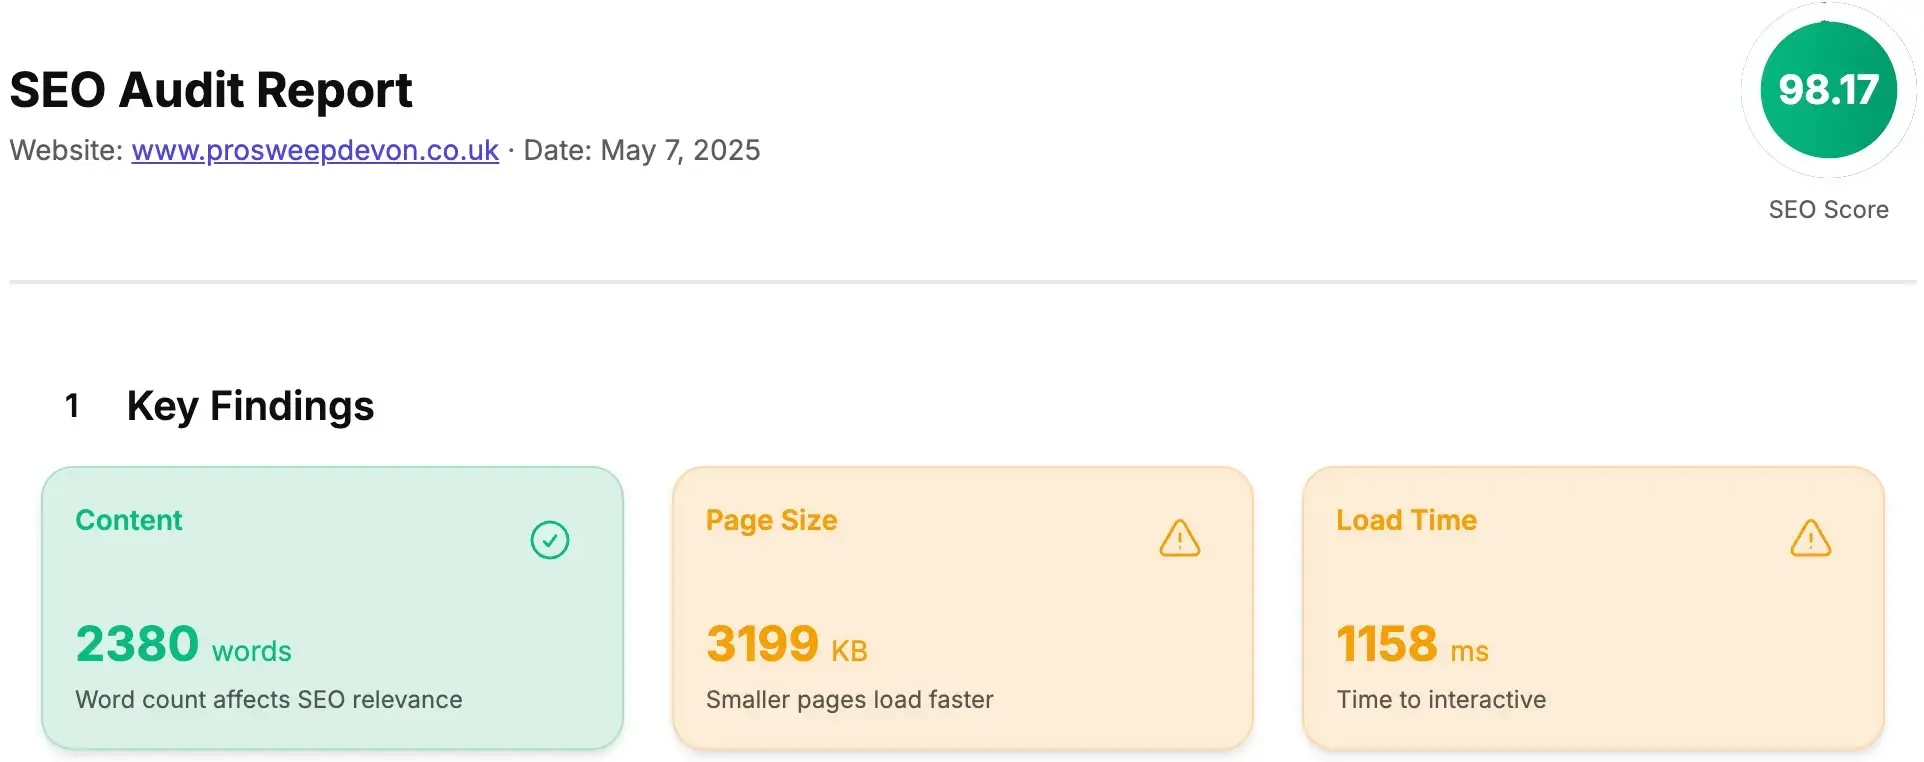Click the section number 1 beside Key Findings
This screenshot has height=762, width=1924.
(x=72, y=405)
